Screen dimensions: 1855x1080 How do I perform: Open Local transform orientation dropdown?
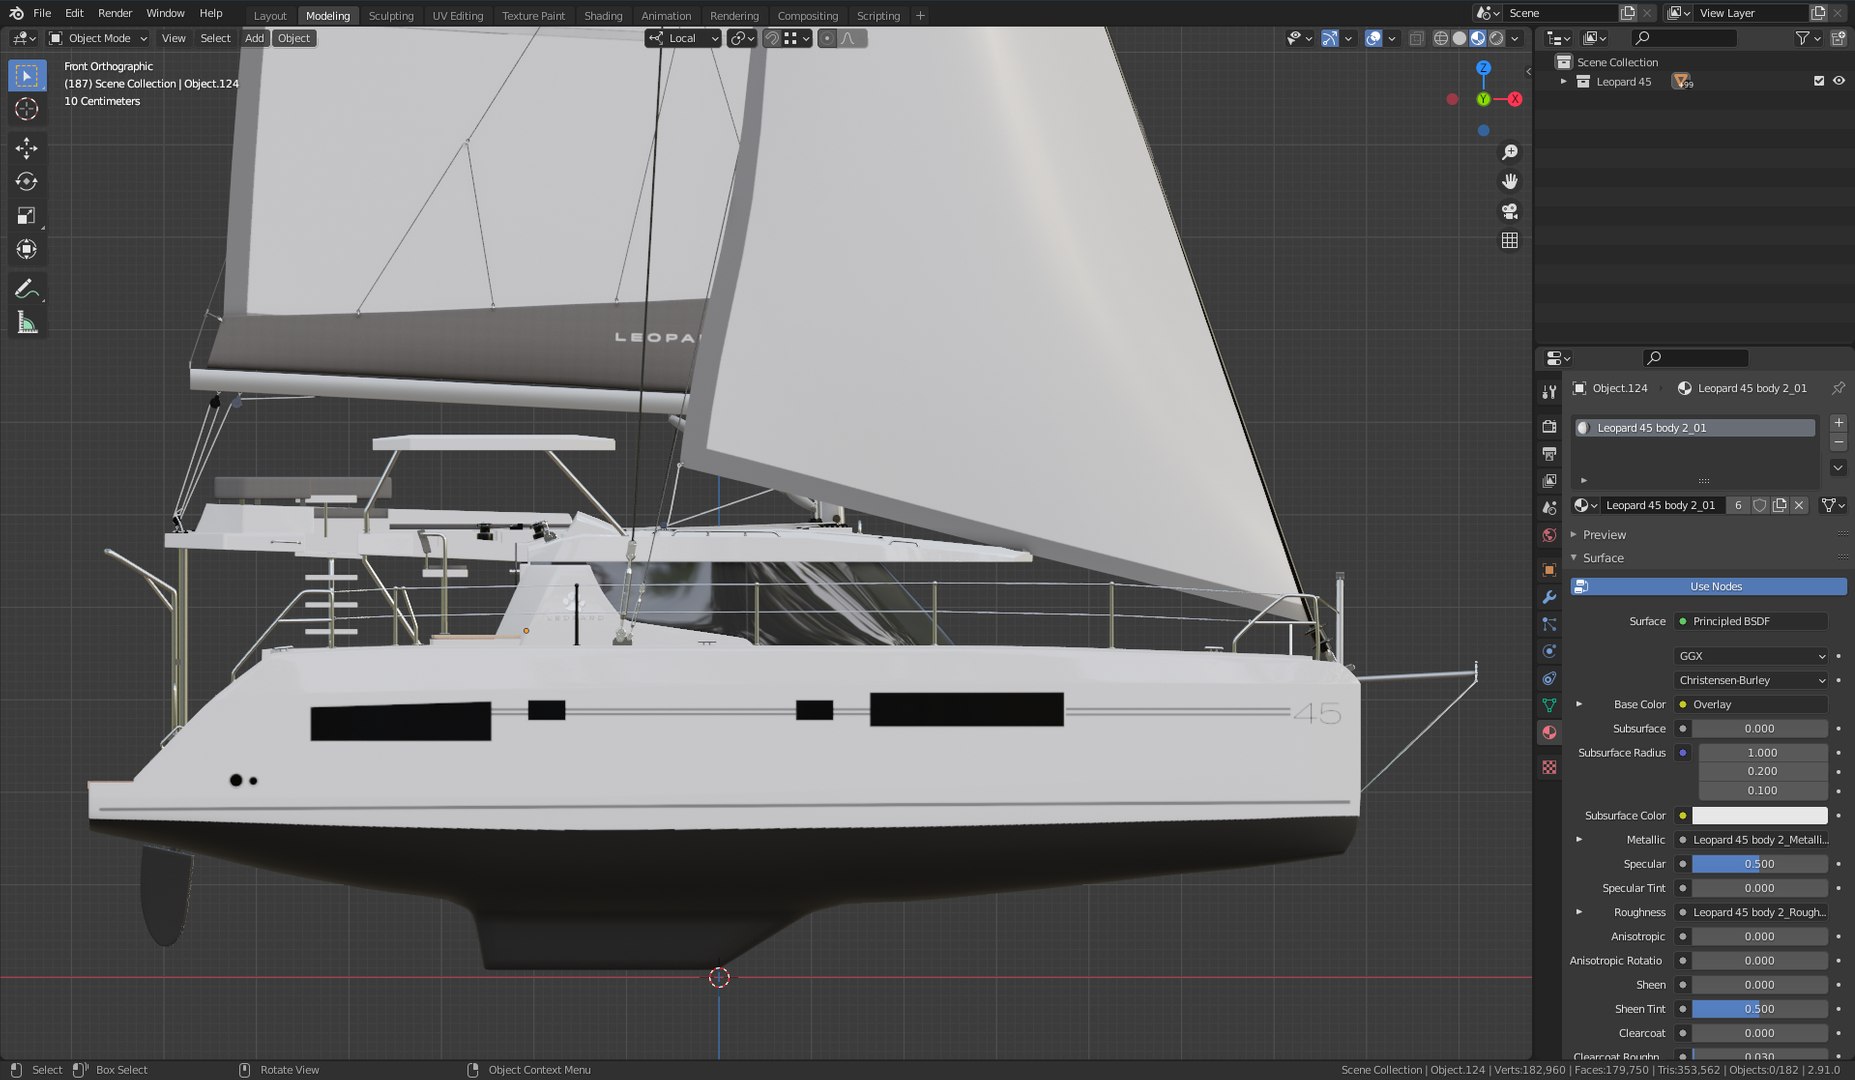coord(683,38)
